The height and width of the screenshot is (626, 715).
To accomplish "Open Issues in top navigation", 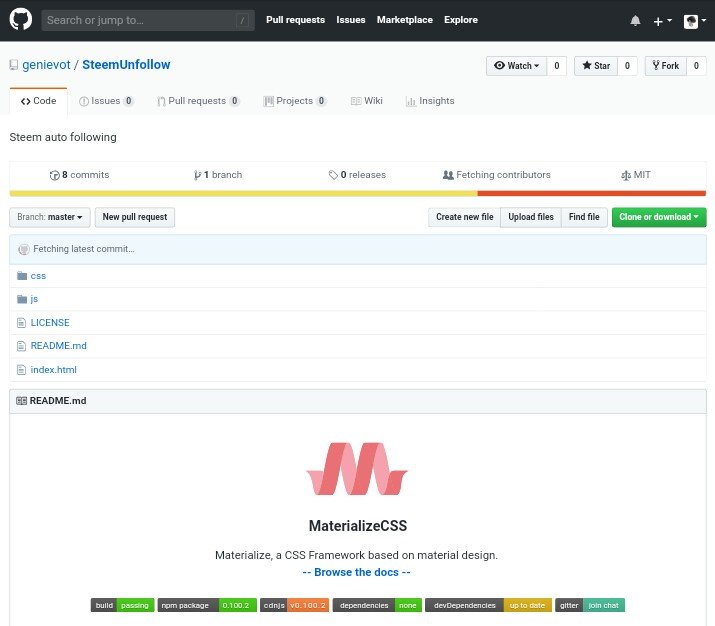I will point(351,20).
